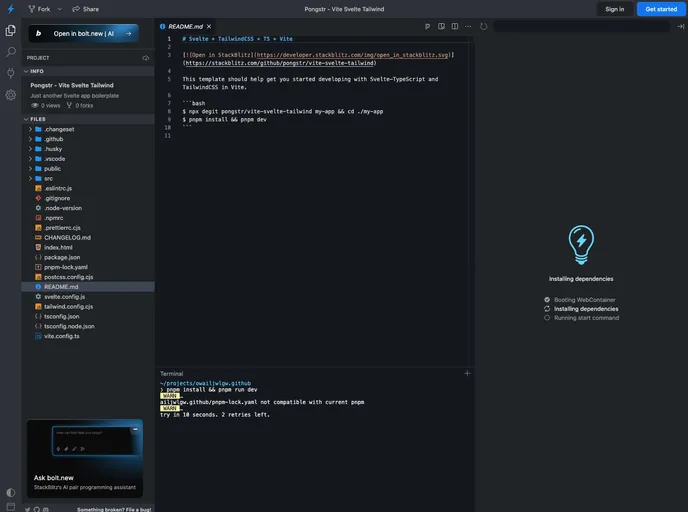Open svelte.config.js in the file tree
Screen dimensions: 688x512
pos(88,297)
